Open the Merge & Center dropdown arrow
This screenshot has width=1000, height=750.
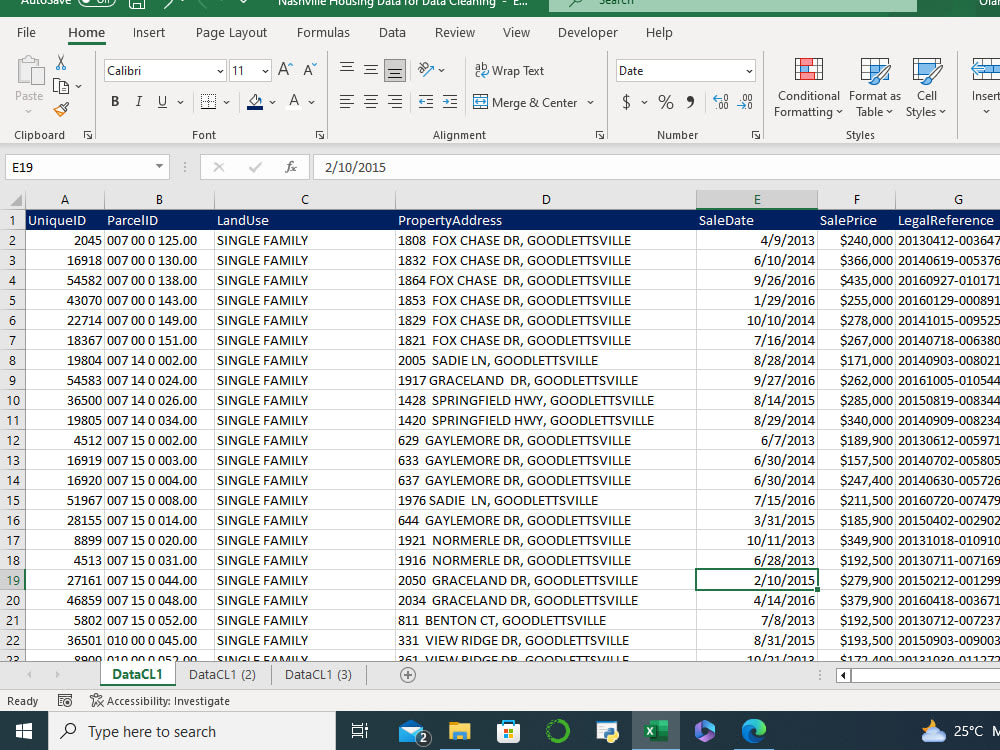coord(591,102)
